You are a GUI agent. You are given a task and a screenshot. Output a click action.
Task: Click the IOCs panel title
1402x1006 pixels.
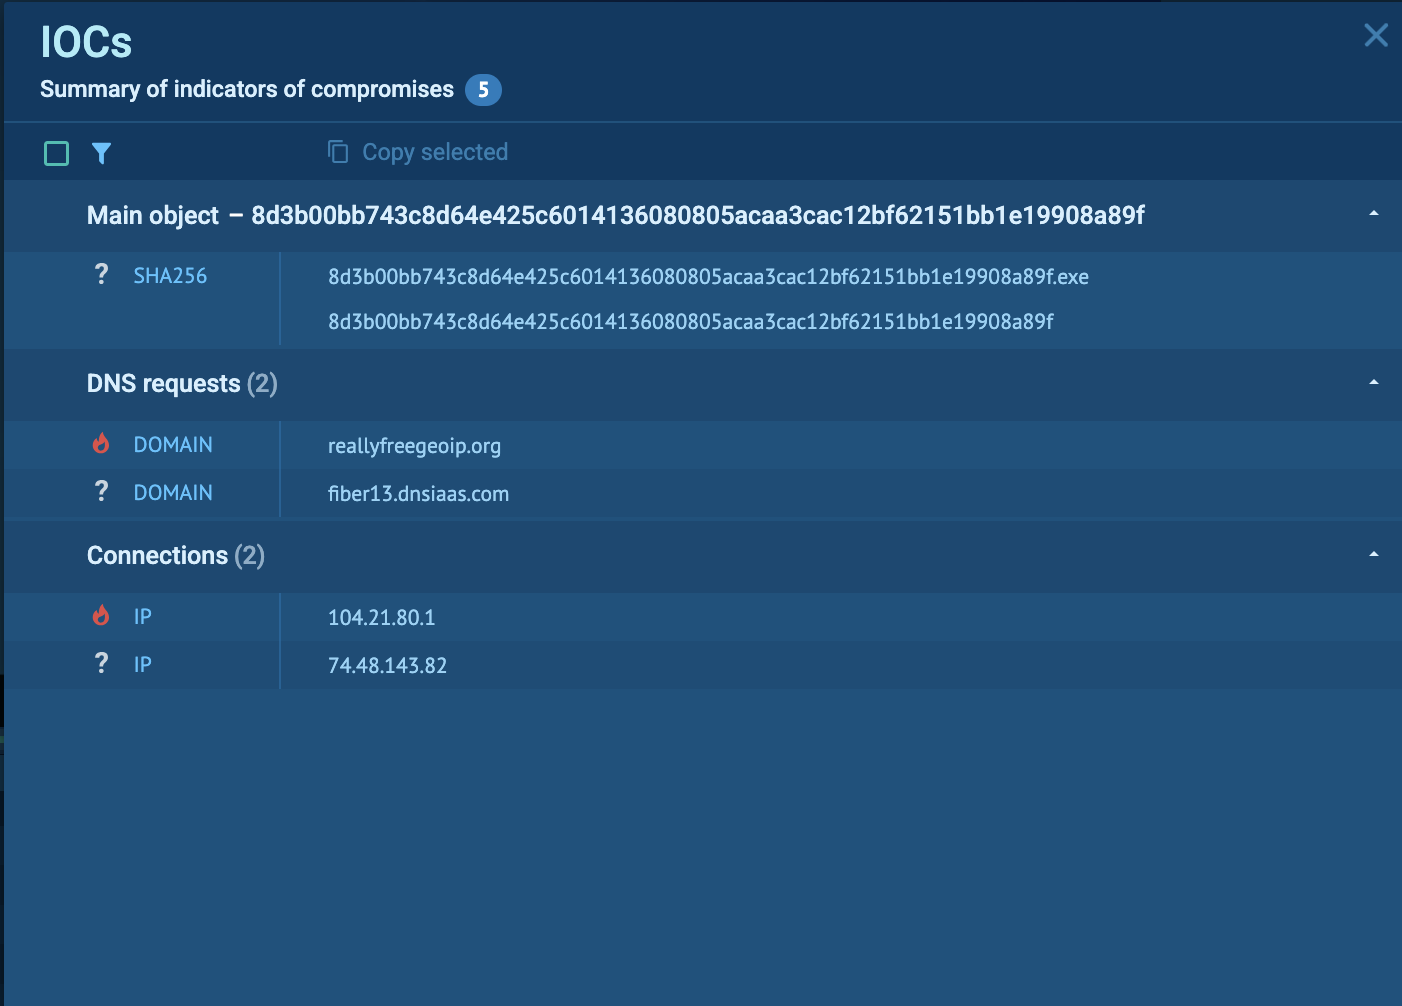click(x=86, y=42)
